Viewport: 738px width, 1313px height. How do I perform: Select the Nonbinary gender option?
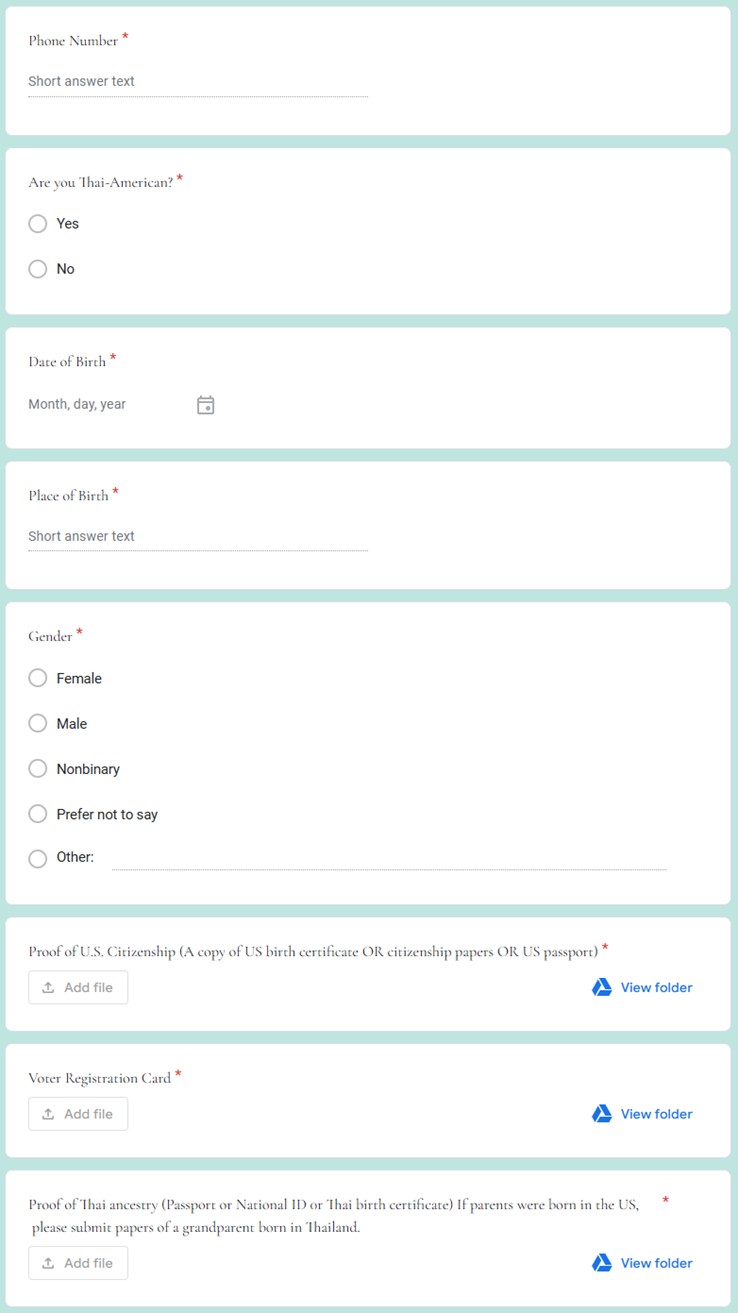click(37, 768)
